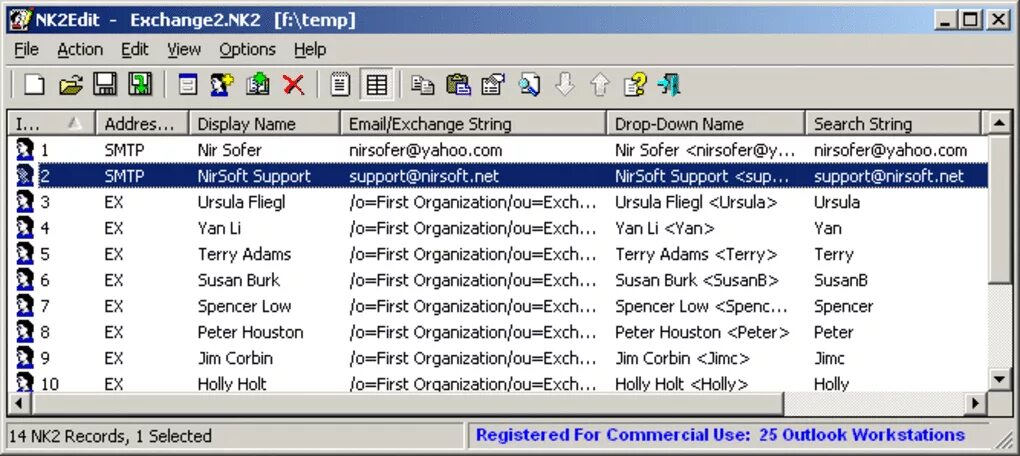Select the Spencer Low display name

point(244,306)
